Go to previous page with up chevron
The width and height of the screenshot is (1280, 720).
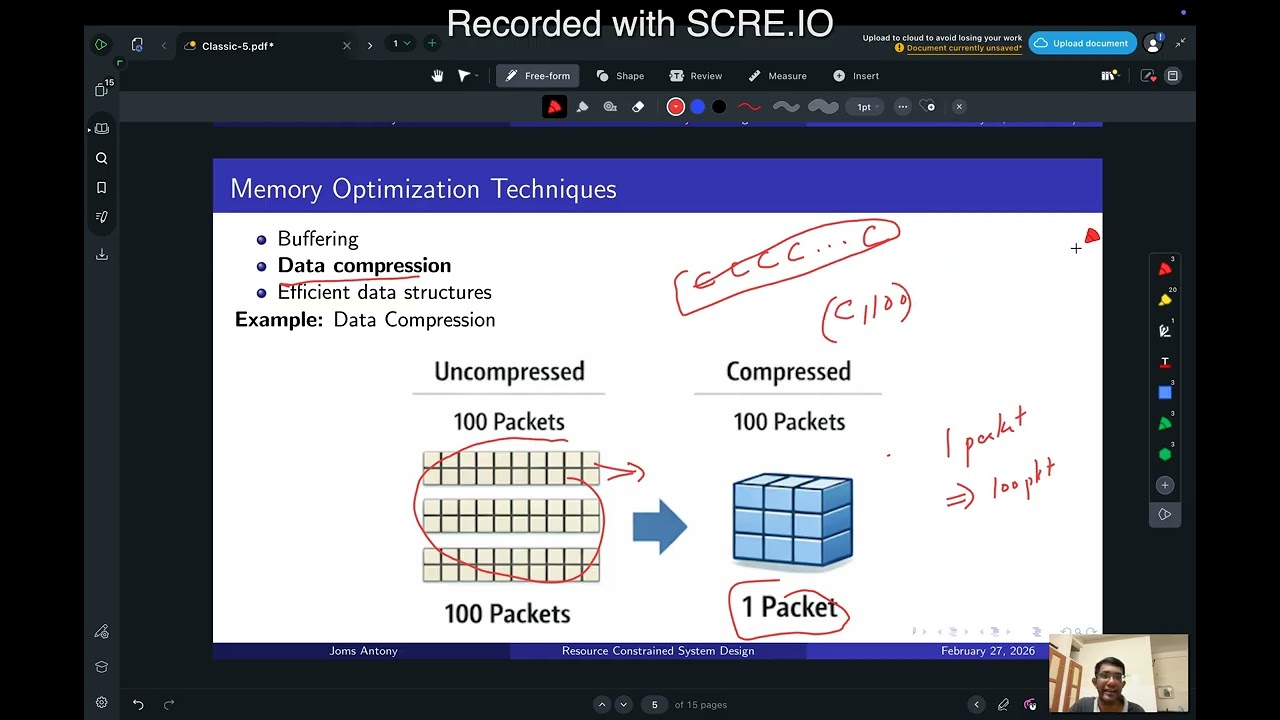(x=602, y=705)
